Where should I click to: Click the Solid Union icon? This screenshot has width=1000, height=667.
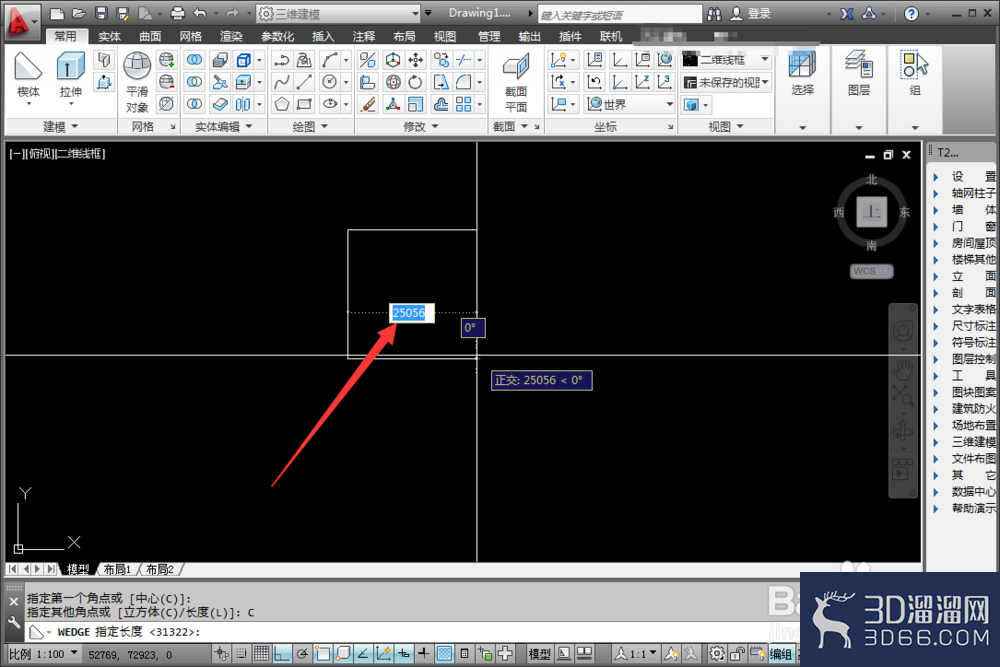[195, 61]
